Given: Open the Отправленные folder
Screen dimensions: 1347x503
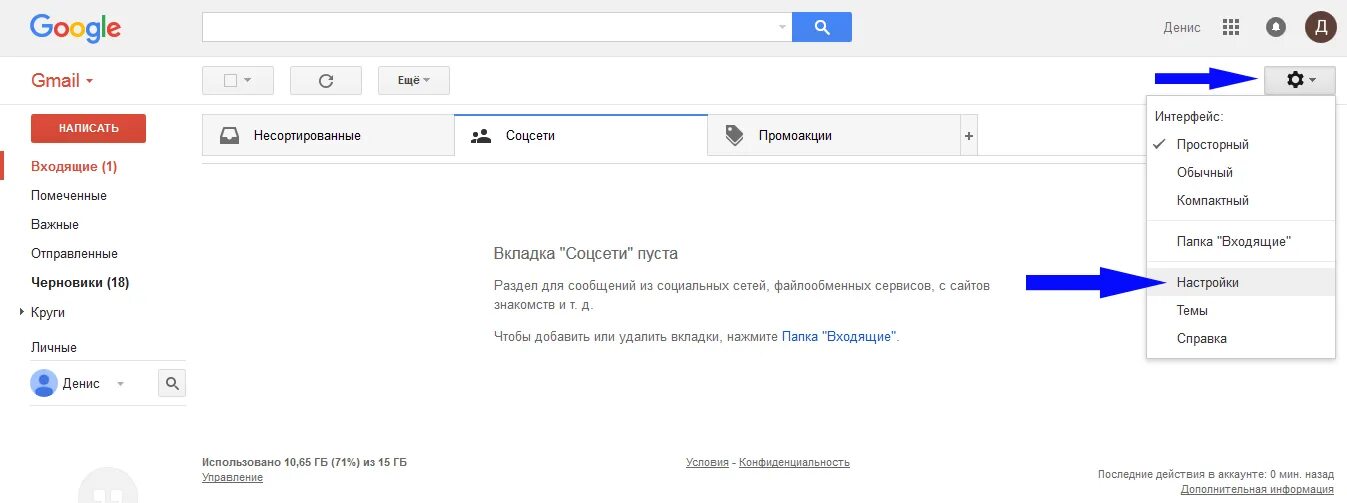Looking at the screenshot, I should [74, 253].
